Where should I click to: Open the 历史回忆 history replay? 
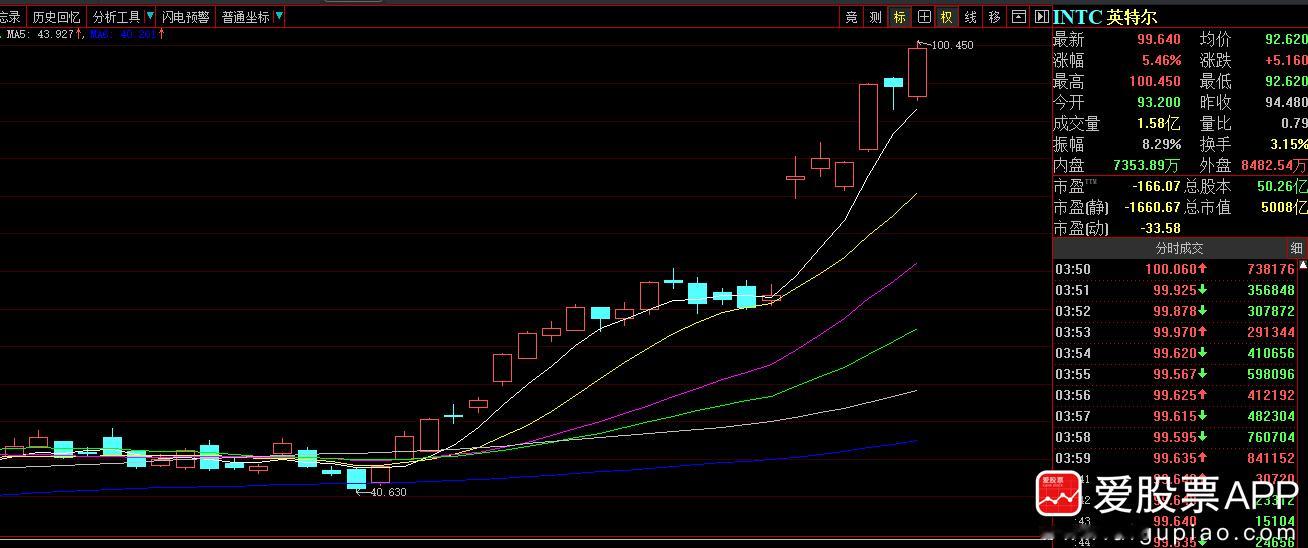[56, 17]
